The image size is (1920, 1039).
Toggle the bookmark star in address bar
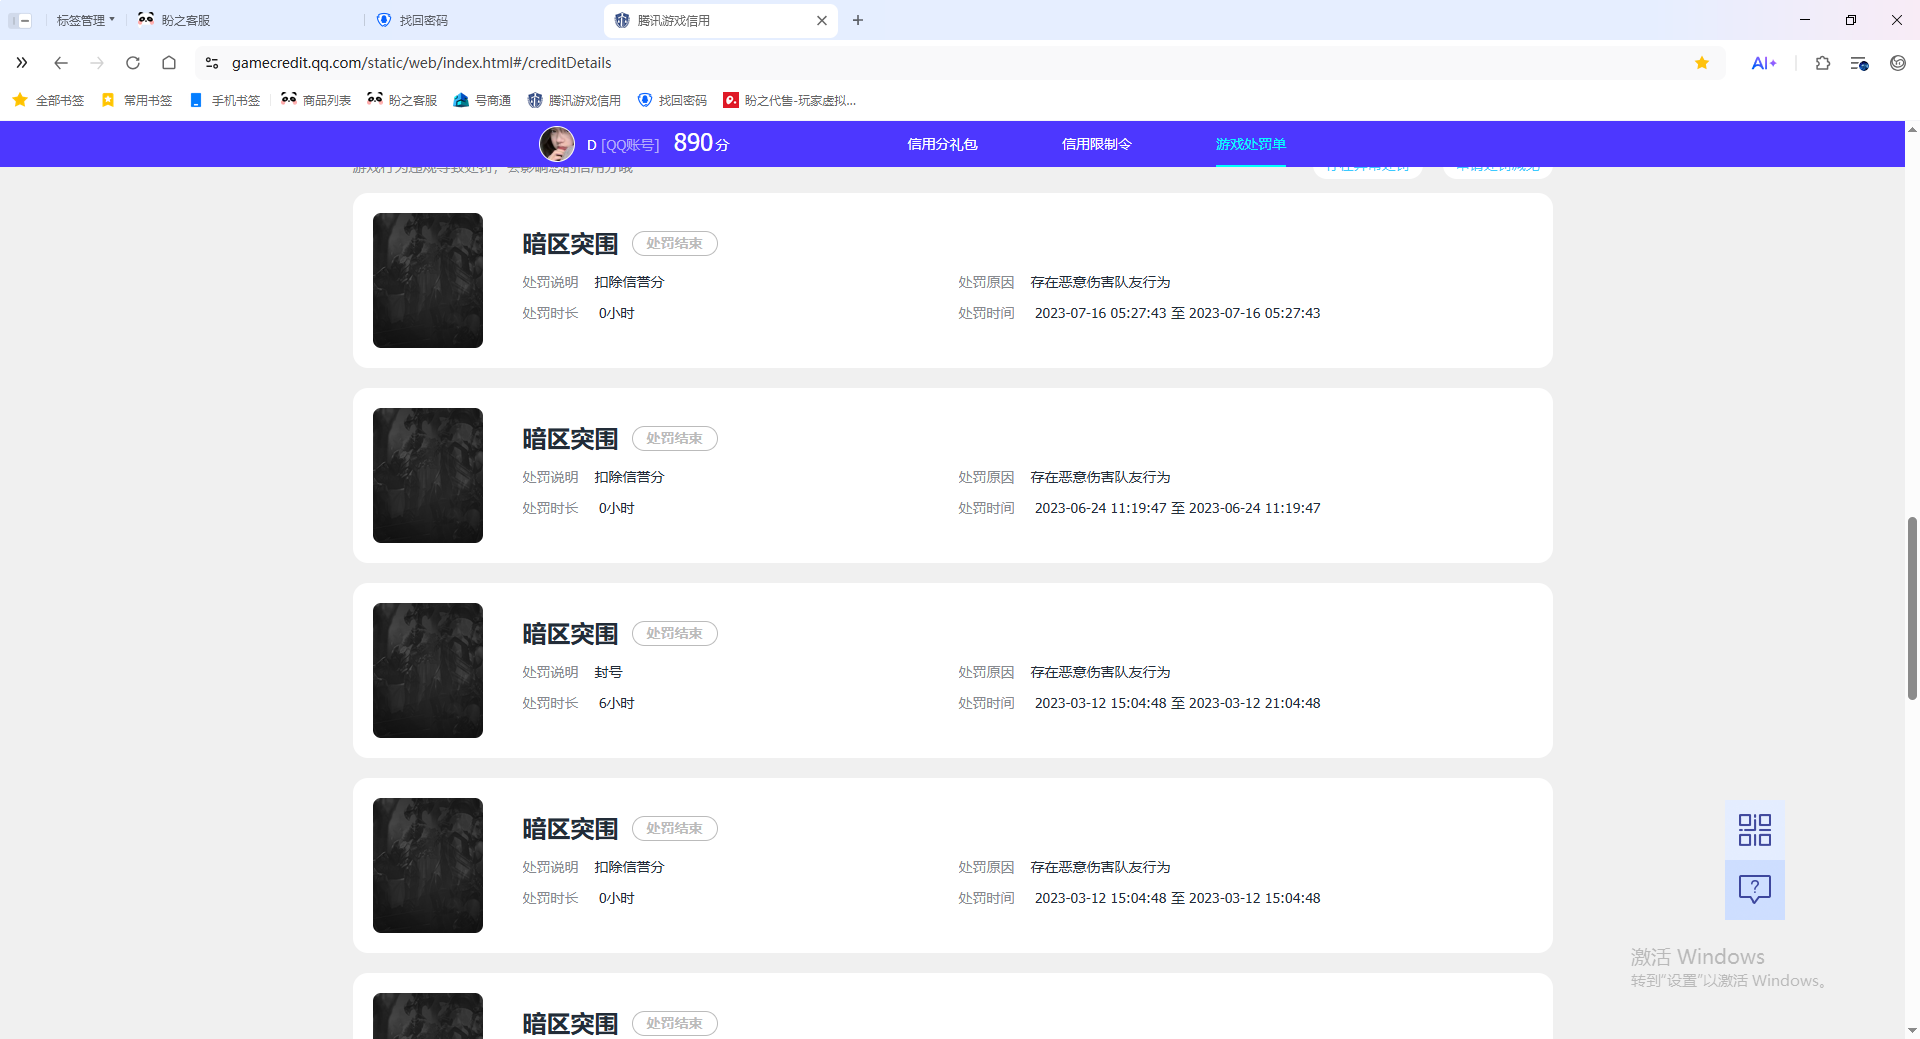[x=1702, y=63]
